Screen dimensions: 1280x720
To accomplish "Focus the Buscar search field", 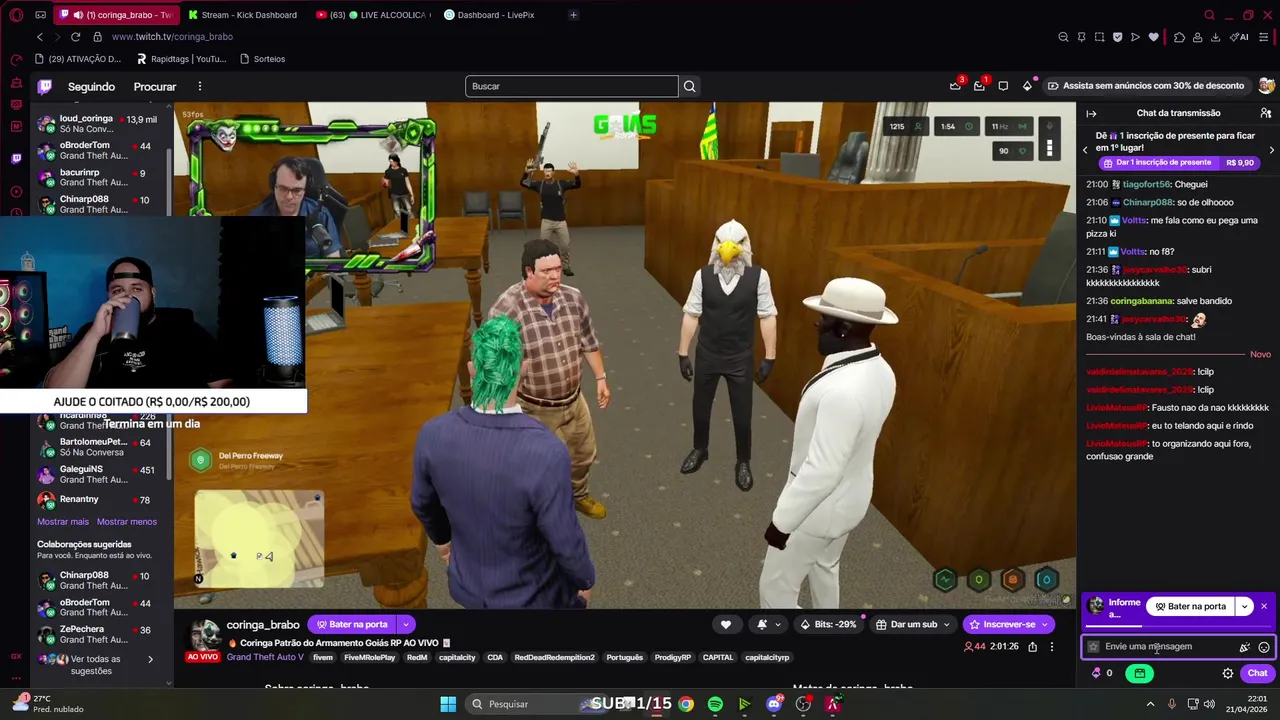I will (571, 86).
